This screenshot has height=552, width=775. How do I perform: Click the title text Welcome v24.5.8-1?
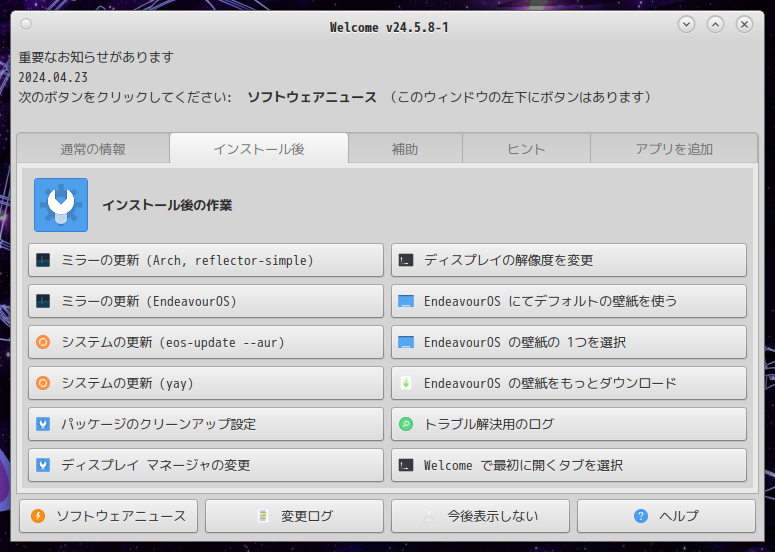(389, 27)
